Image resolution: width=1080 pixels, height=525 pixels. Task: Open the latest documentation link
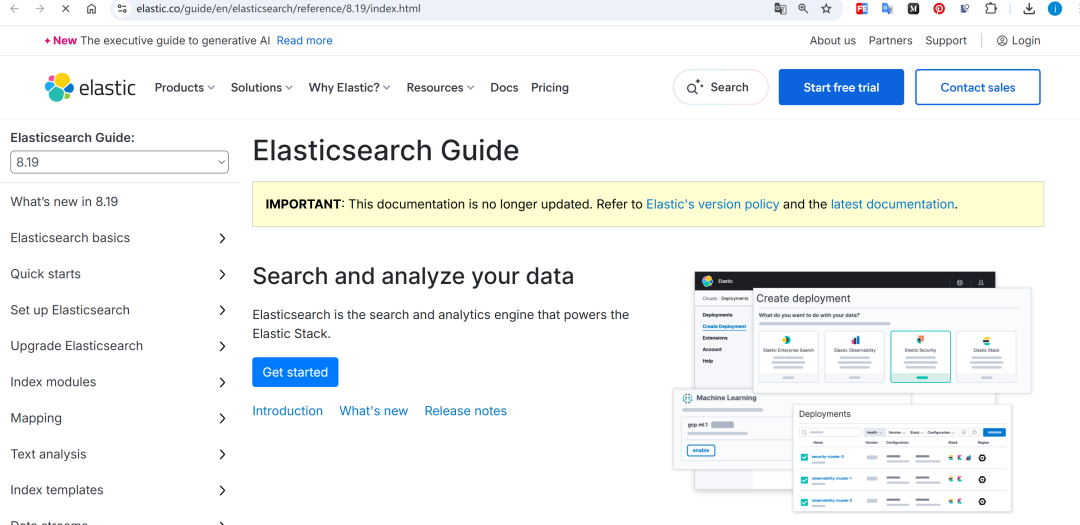coord(893,204)
